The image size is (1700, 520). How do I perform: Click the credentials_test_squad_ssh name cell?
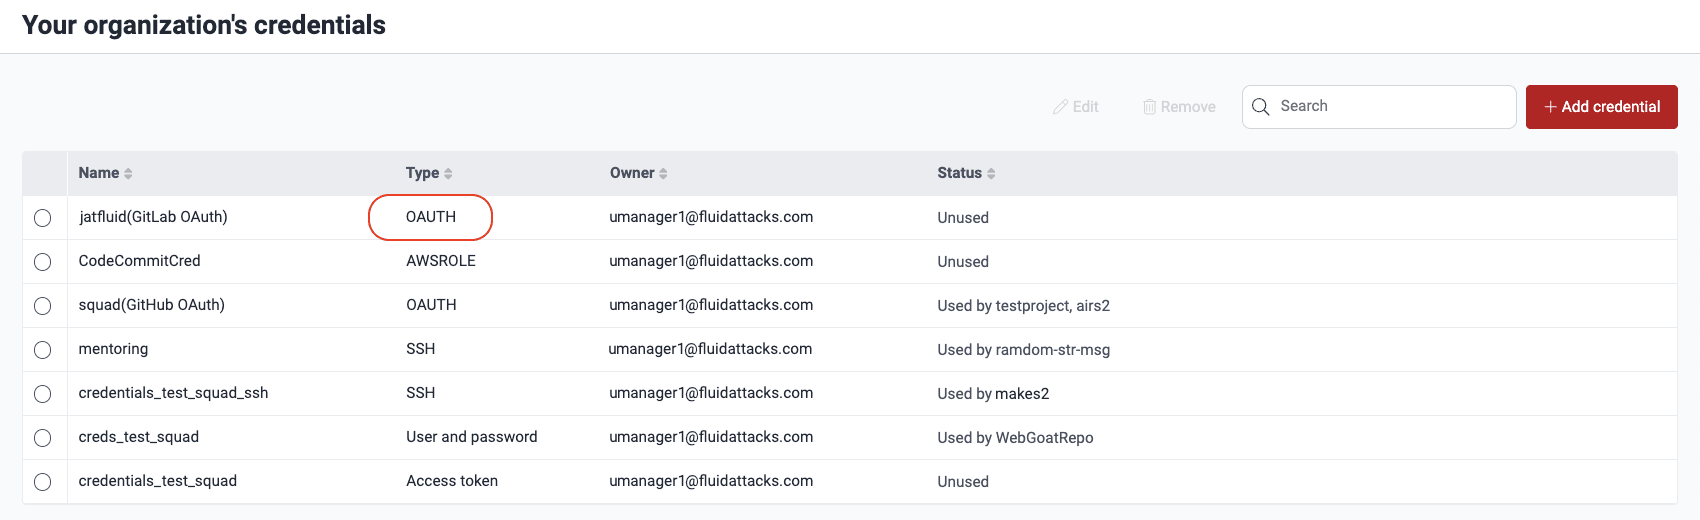click(173, 393)
